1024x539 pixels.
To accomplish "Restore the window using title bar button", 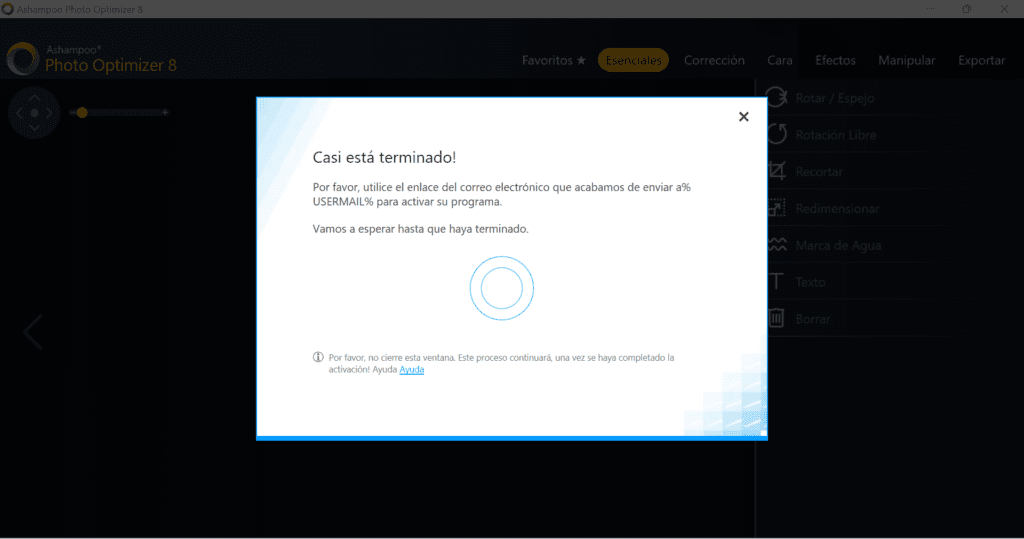I will (x=967, y=9).
